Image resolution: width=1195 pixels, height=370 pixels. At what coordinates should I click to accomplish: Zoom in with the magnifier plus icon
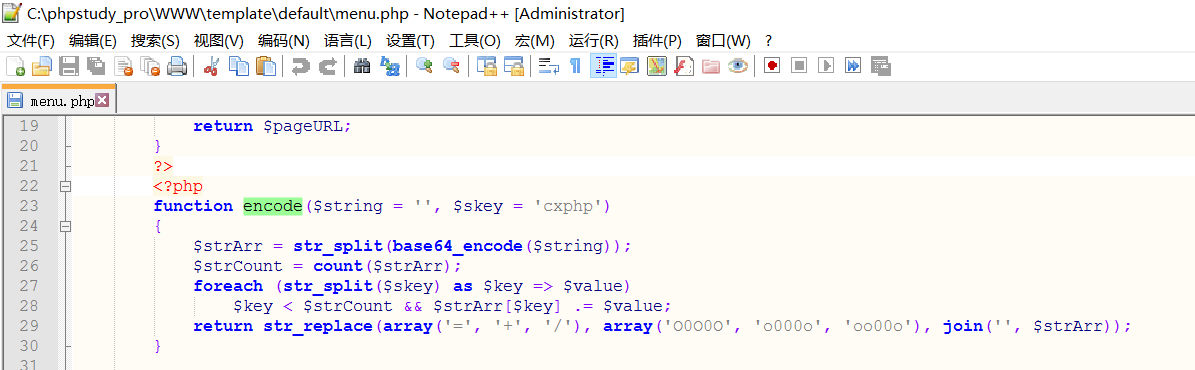(x=424, y=66)
